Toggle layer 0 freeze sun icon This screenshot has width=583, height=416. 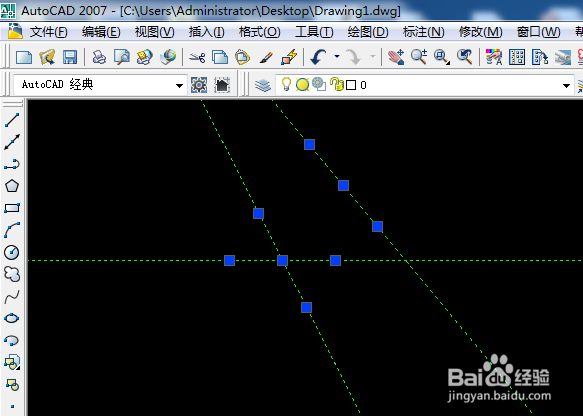click(x=302, y=85)
